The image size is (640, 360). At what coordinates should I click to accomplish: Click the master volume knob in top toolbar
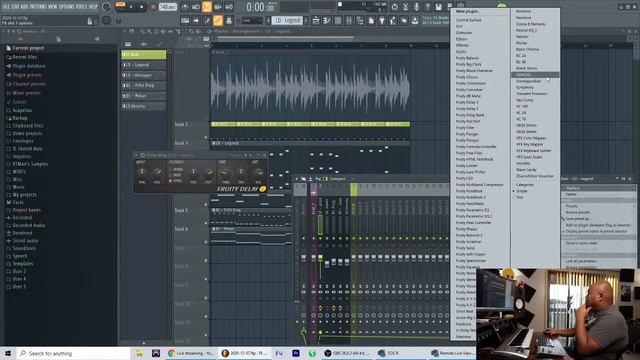(107, 7)
